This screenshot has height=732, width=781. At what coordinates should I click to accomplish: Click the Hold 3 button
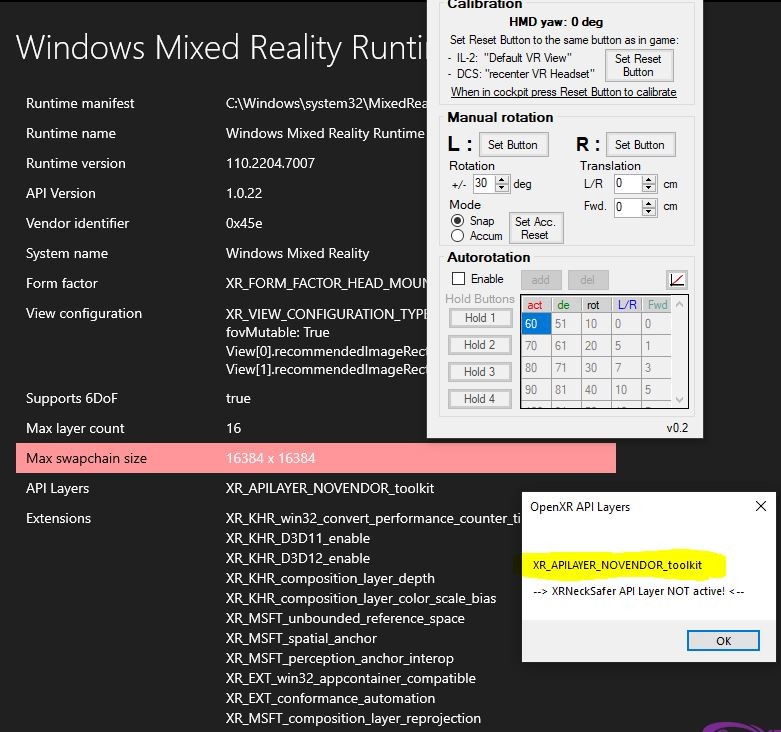point(480,371)
